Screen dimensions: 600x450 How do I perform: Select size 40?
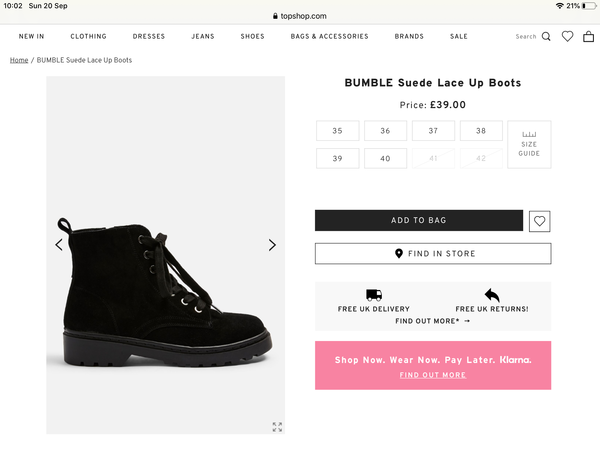[x=385, y=158]
